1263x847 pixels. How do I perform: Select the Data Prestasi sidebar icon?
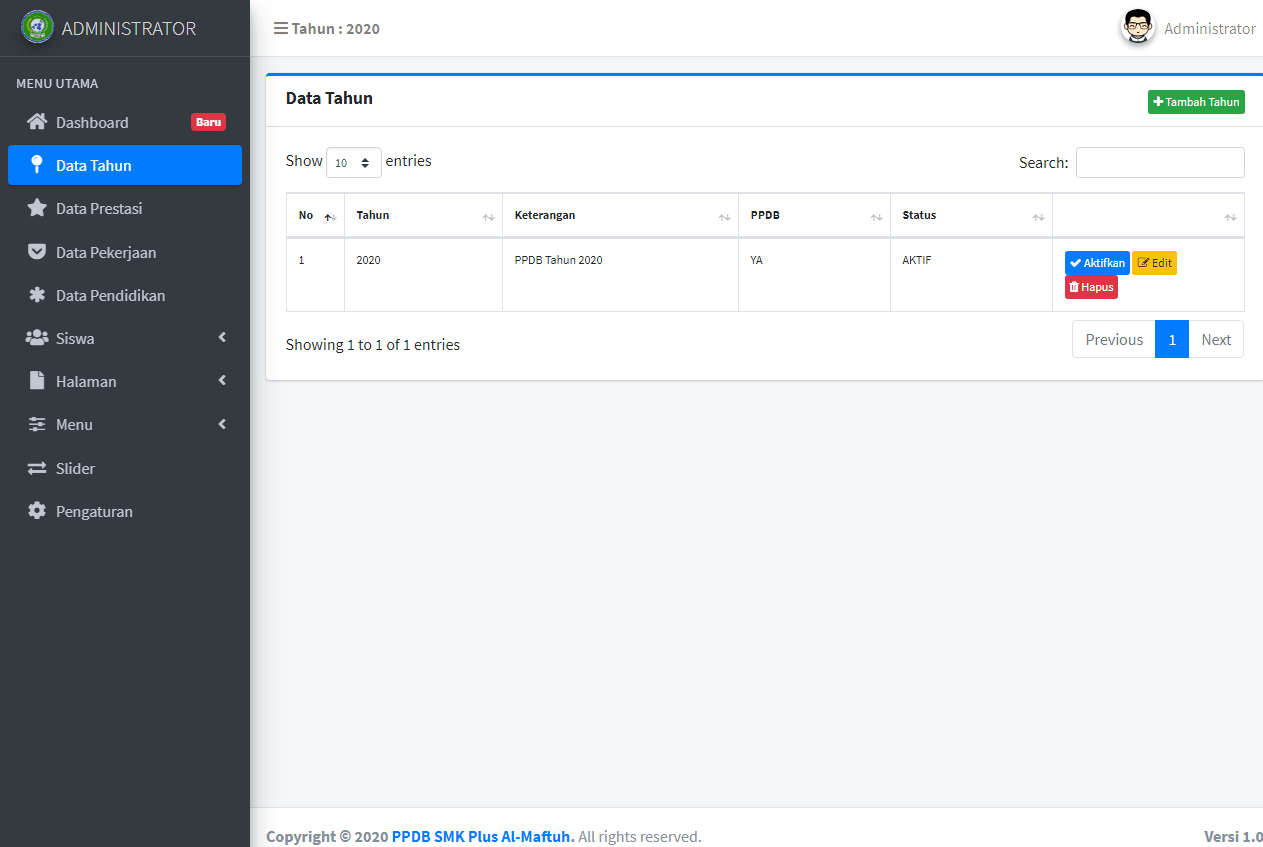[x=37, y=208]
